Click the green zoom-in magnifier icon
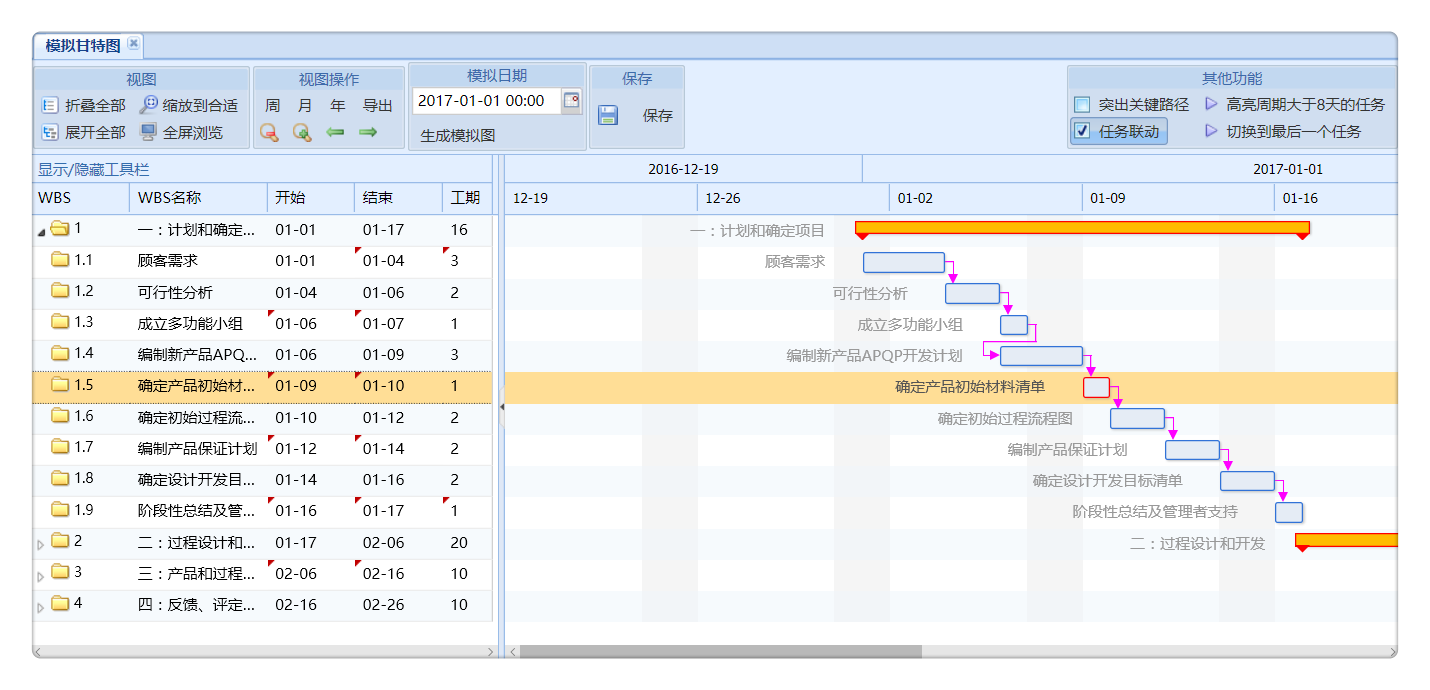Screen dimensions: 1430x690 [x=302, y=131]
